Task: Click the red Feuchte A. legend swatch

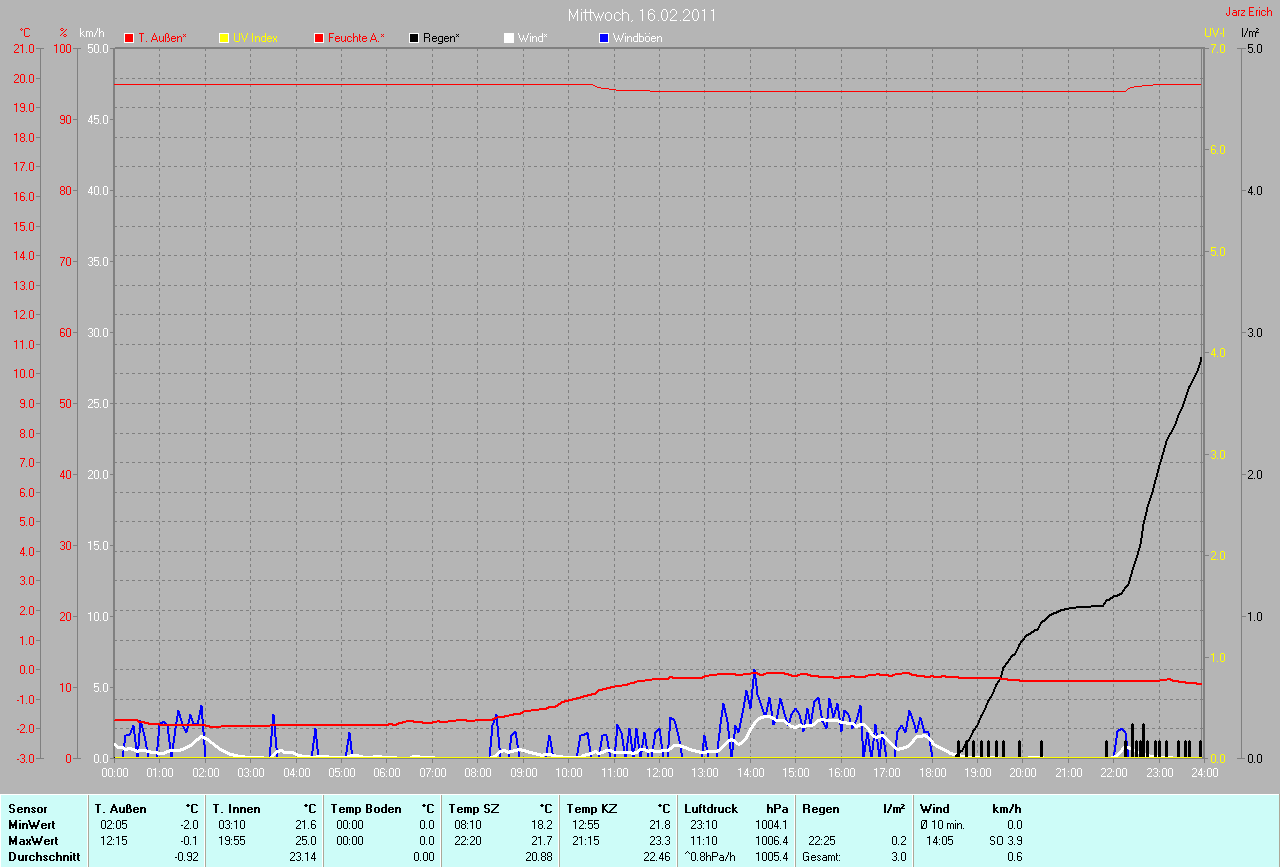Action: tap(319, 38)
